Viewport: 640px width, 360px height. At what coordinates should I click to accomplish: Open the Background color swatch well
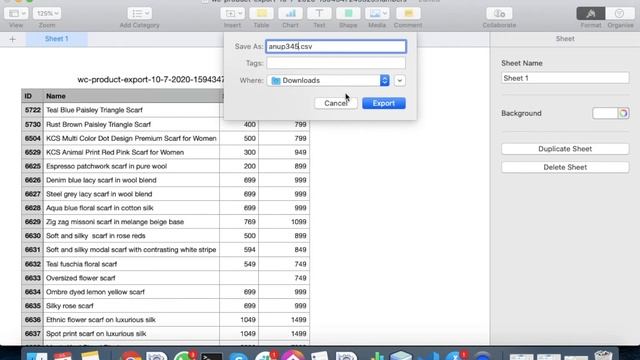pyautogui.click(x=604, y=113)
